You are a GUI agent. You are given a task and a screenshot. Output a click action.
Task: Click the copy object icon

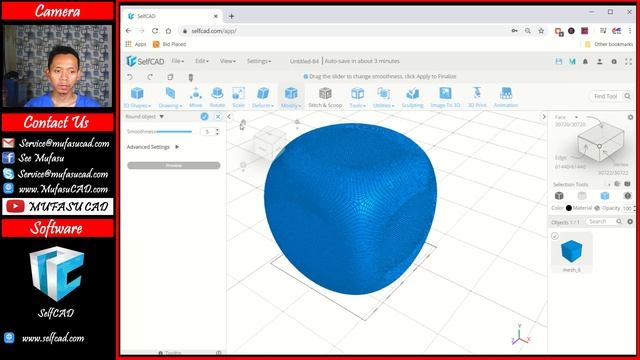[x=170, y=77]
